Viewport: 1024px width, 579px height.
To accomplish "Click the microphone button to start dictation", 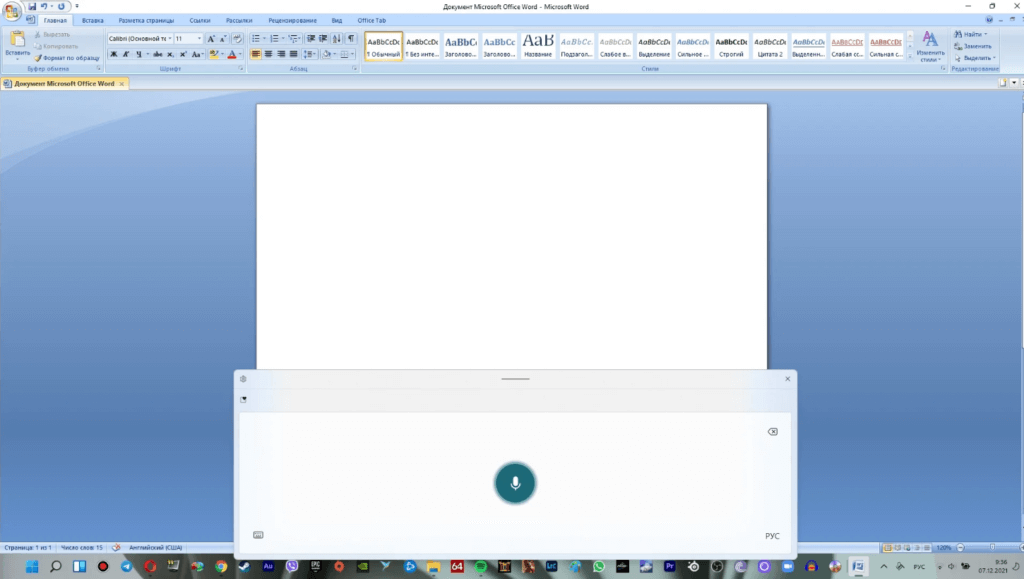I will [515, 484].
